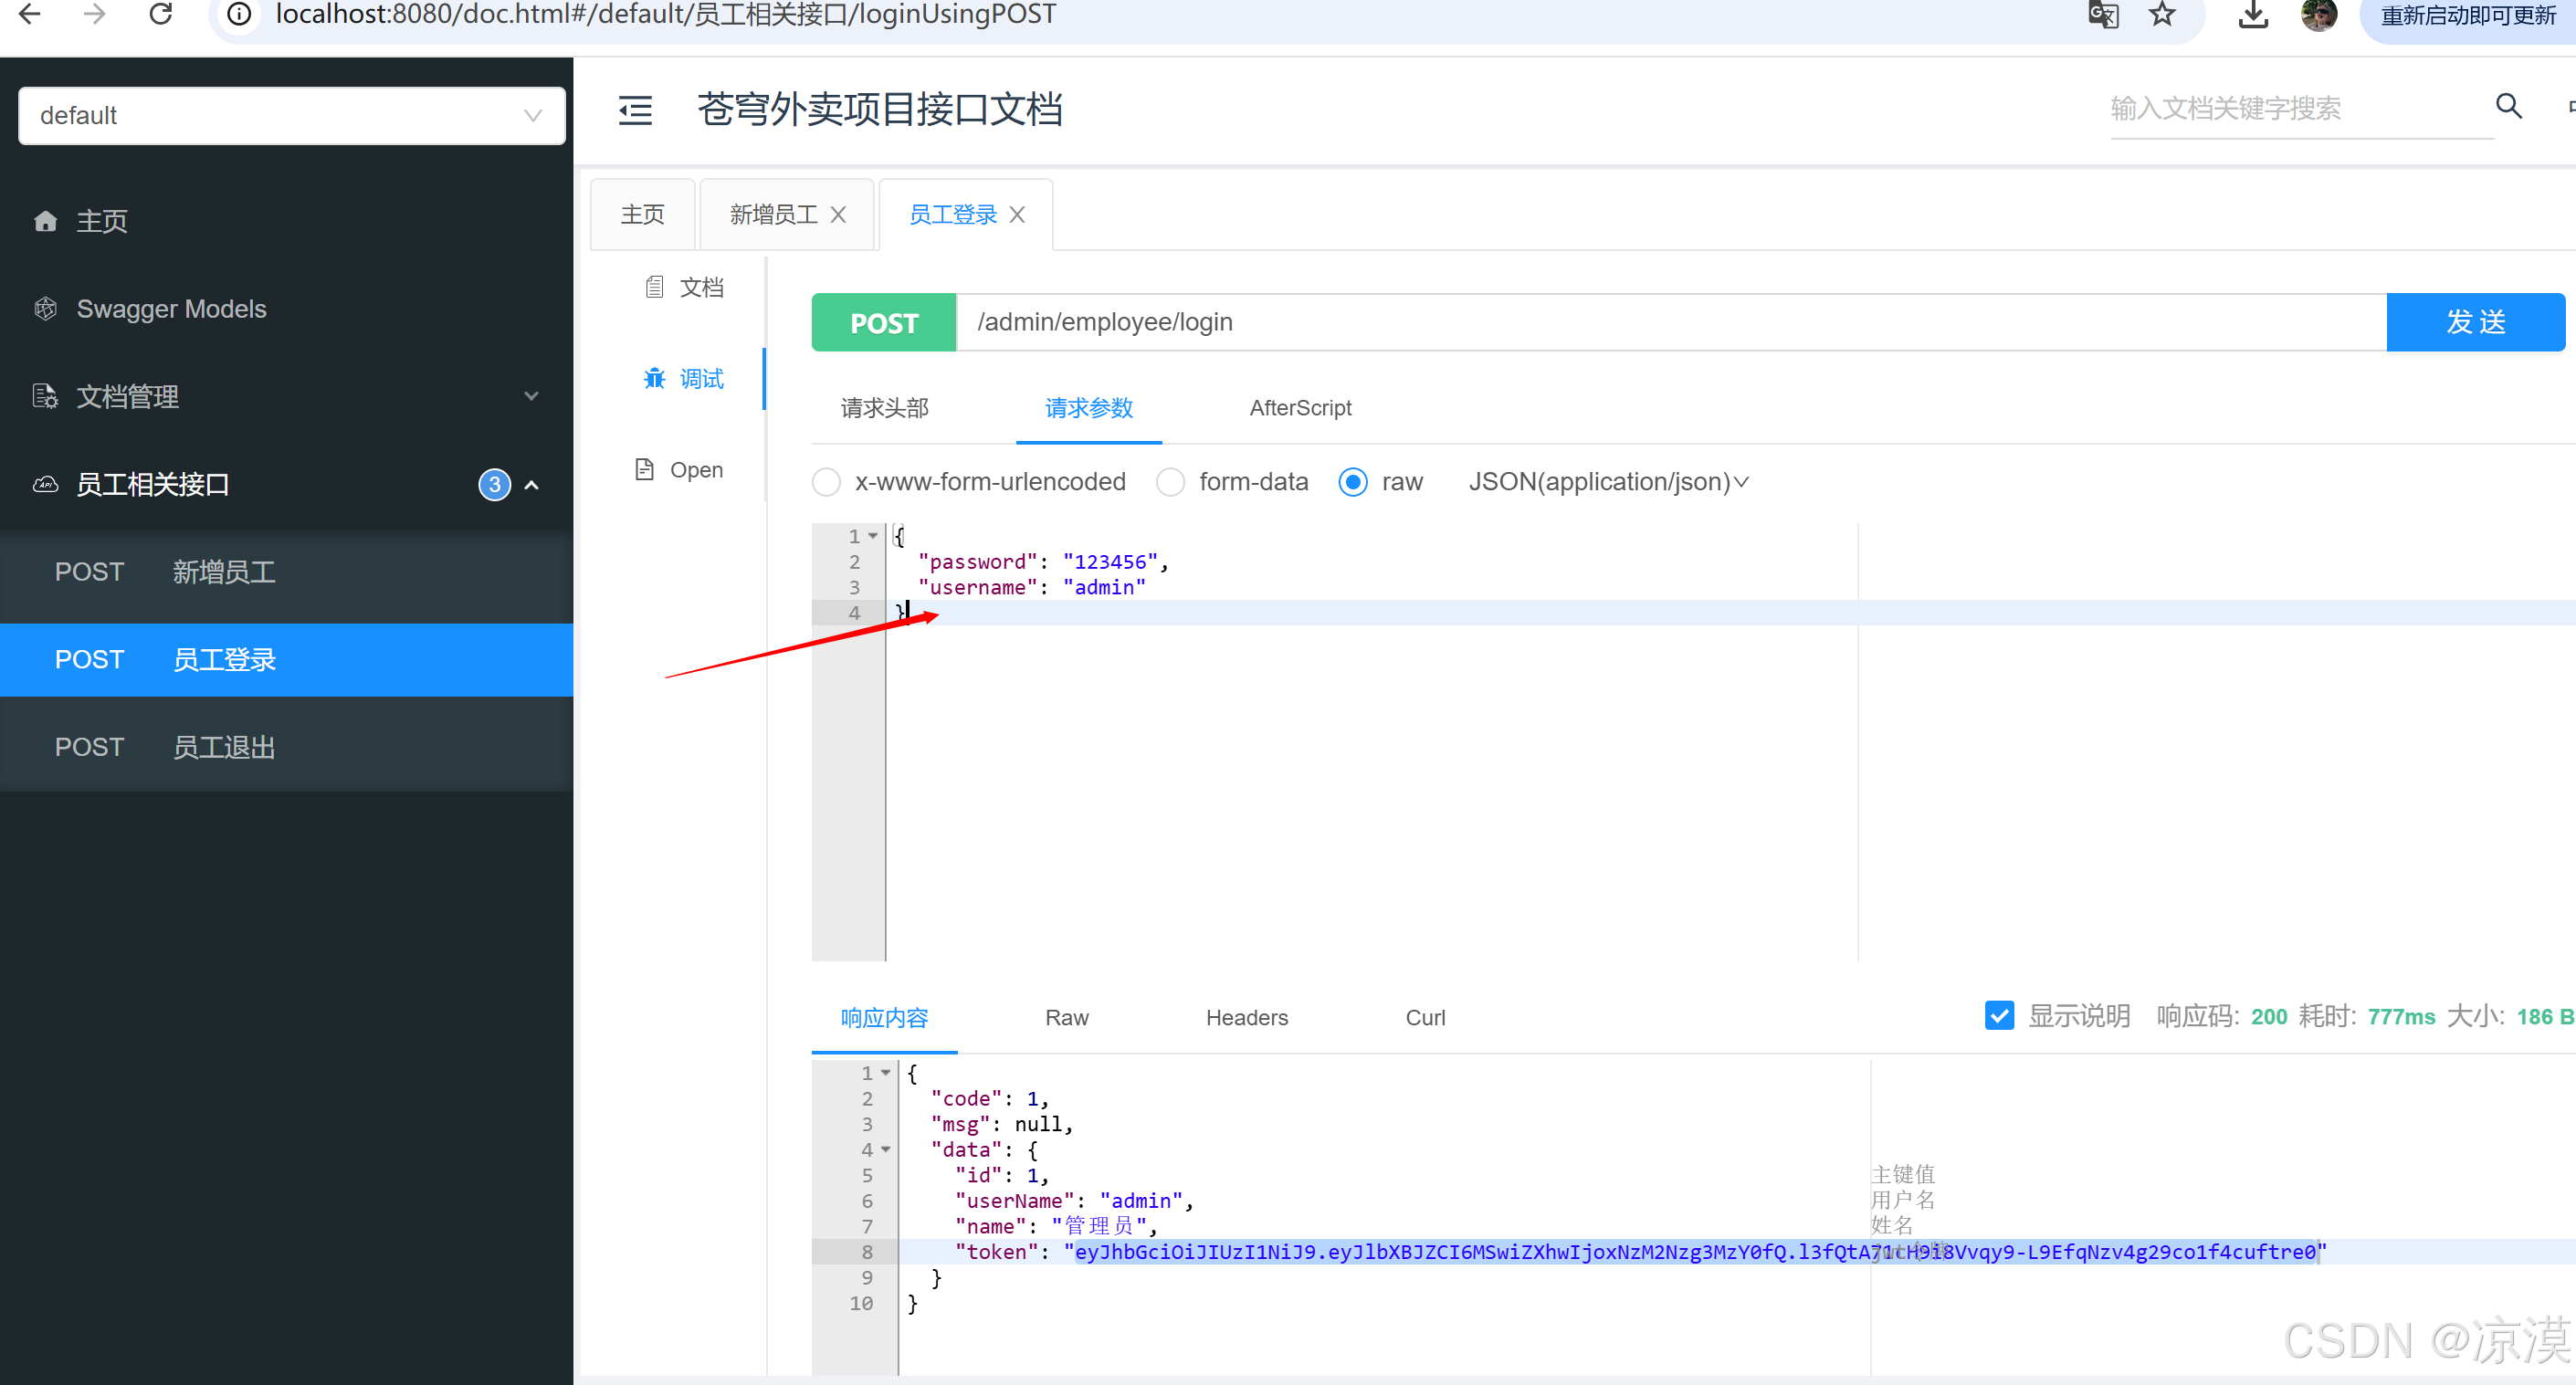The image size is (2576, 1385).
Task: Click the 发送 send button
Action: point(2475,322)
